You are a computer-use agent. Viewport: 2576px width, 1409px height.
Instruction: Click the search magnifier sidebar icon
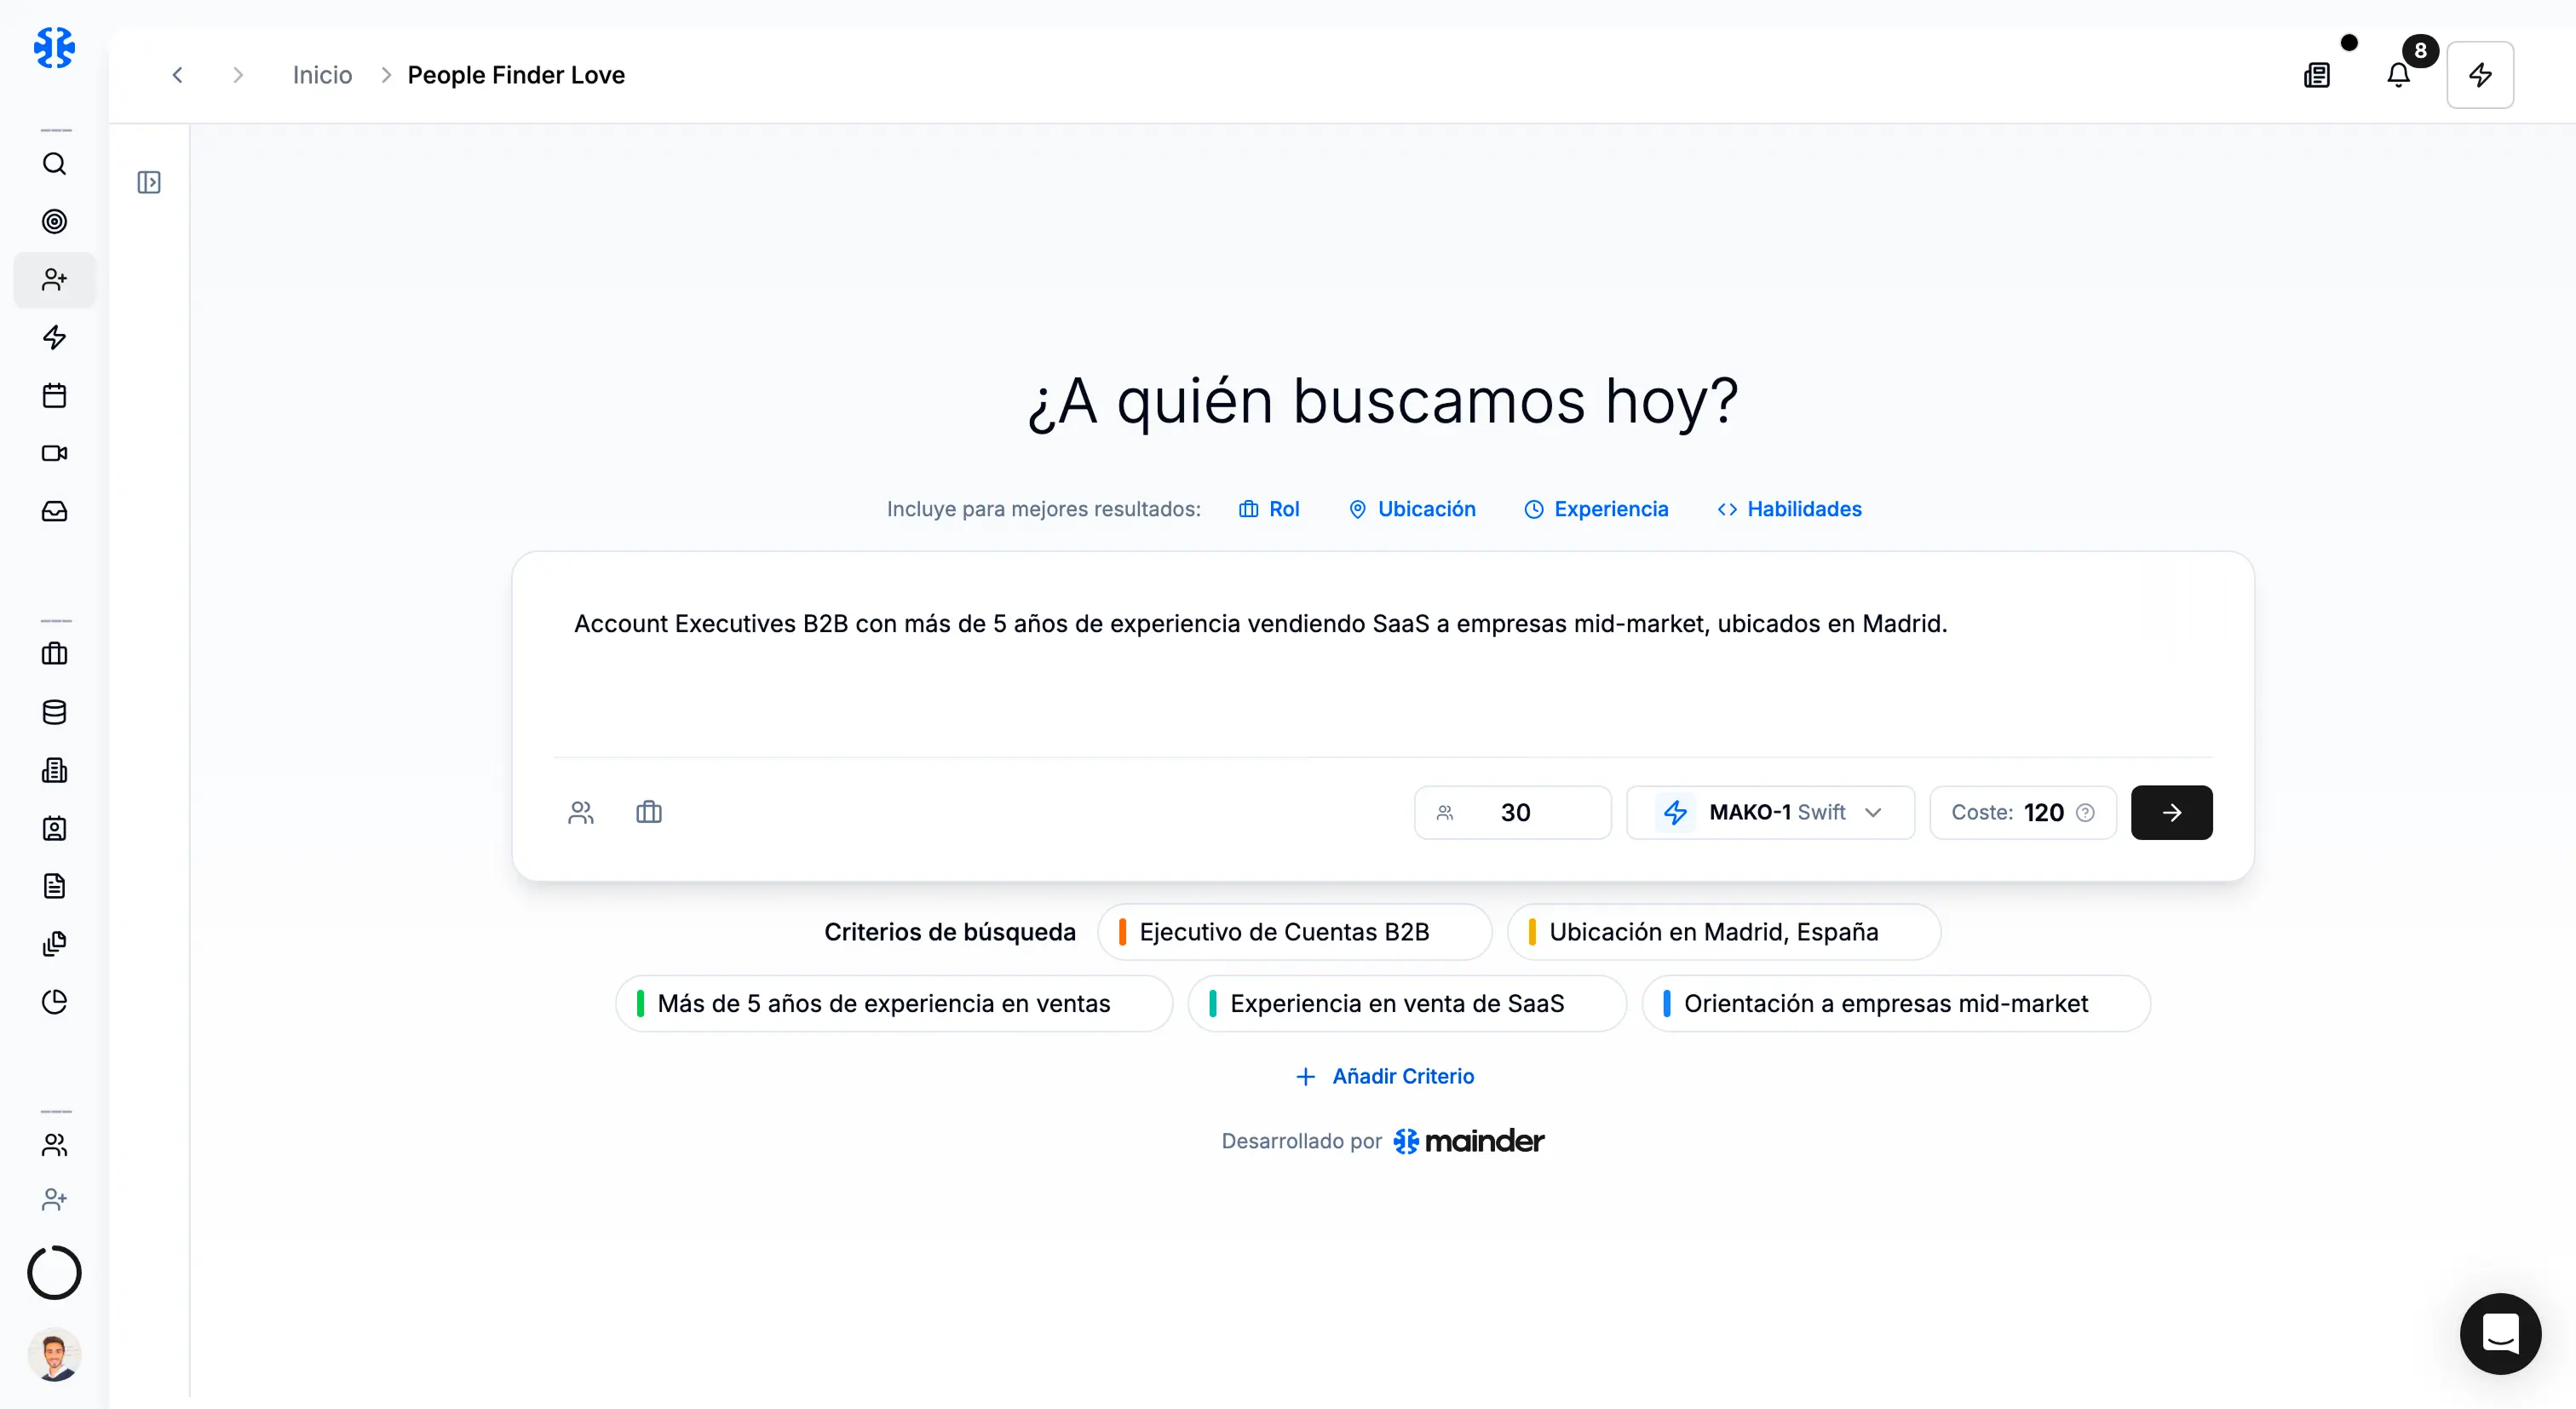[x=54, y=164]
